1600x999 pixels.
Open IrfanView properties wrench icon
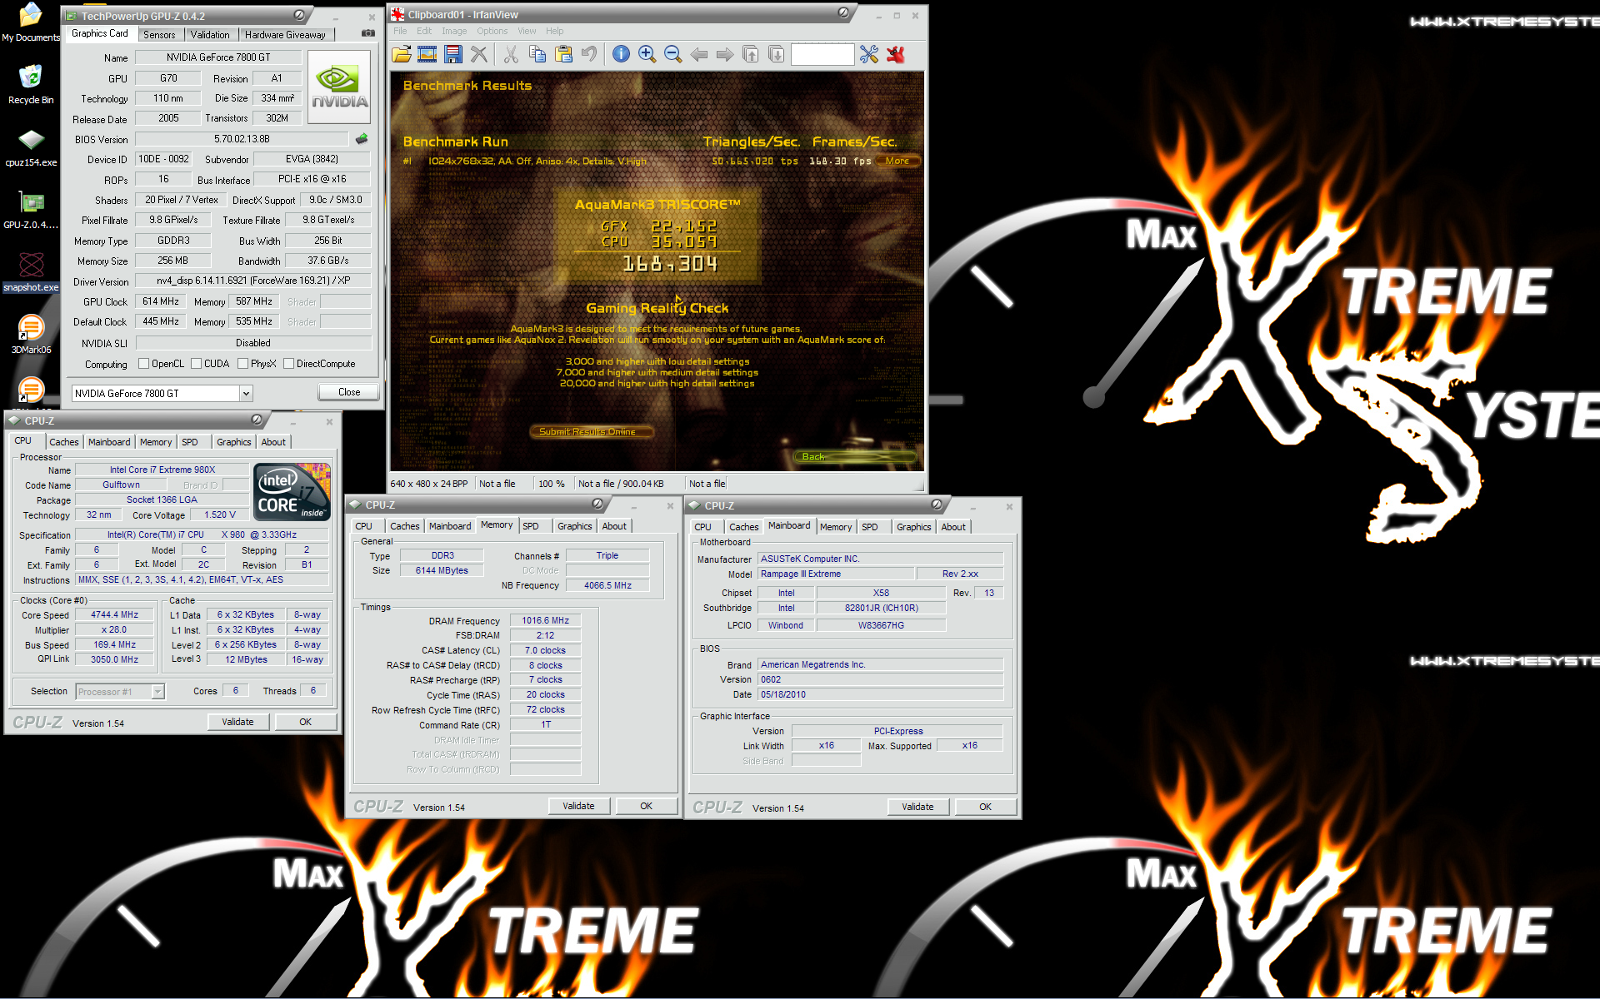[869, 54]
